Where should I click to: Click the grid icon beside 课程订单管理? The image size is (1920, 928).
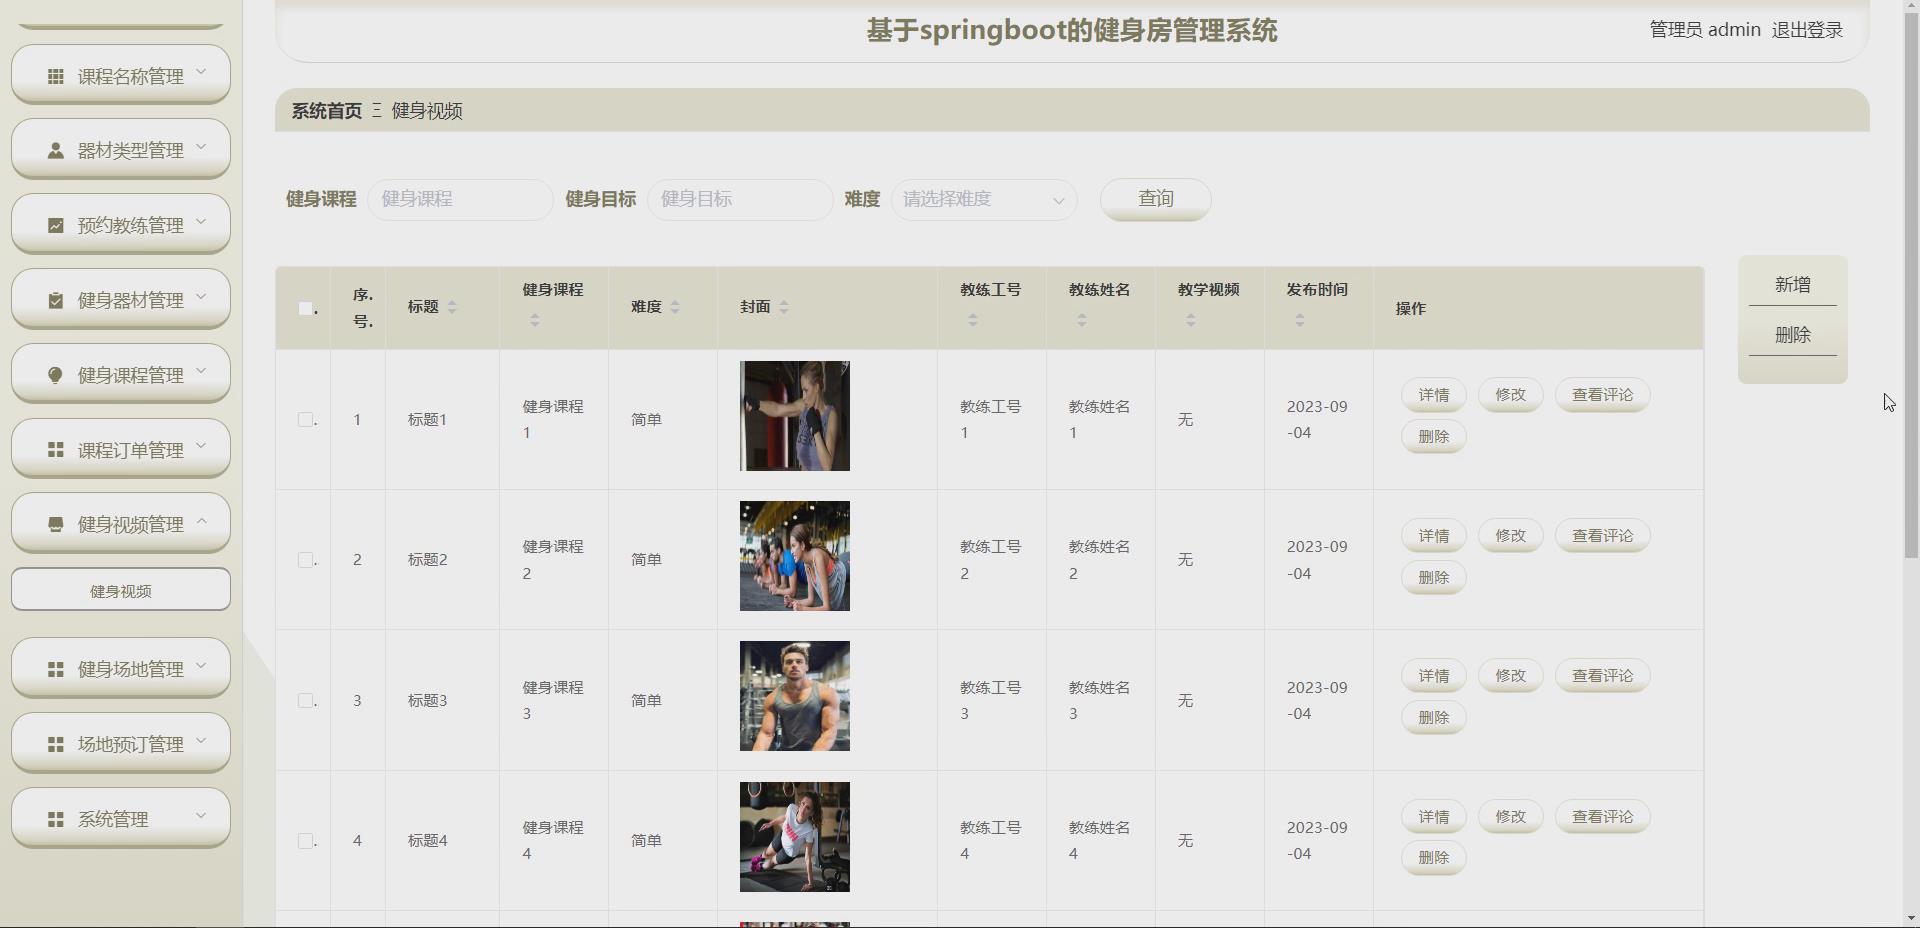pyautogui.click(x=56, y=450)
